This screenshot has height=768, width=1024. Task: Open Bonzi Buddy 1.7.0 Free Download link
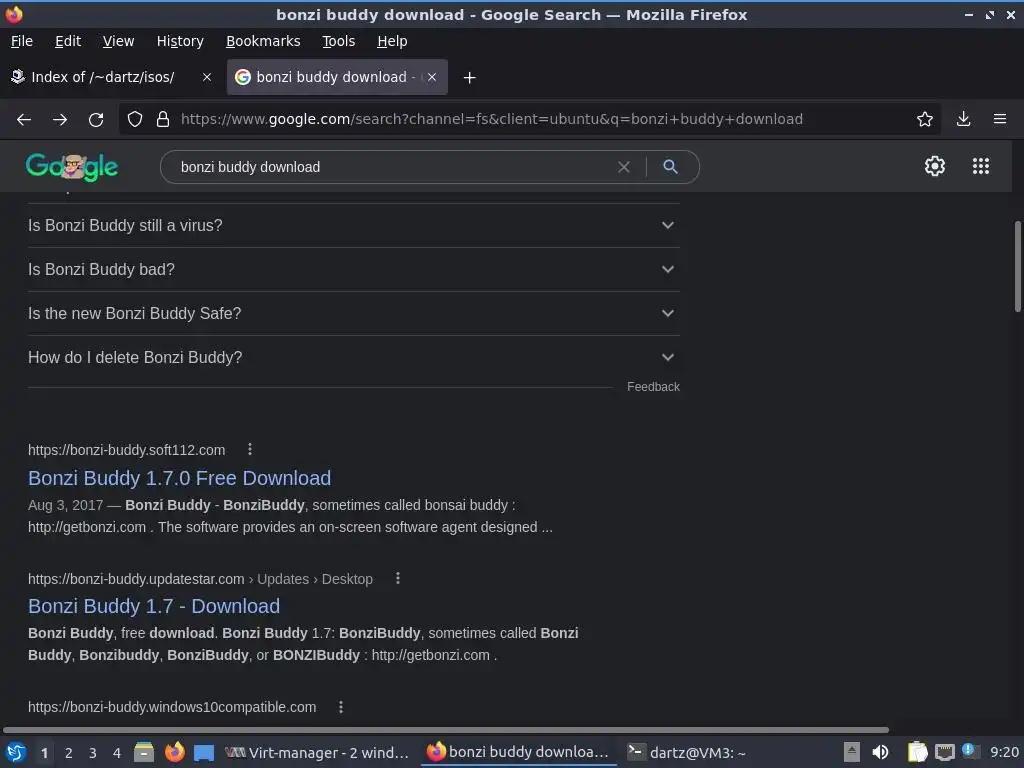(180, 478)
